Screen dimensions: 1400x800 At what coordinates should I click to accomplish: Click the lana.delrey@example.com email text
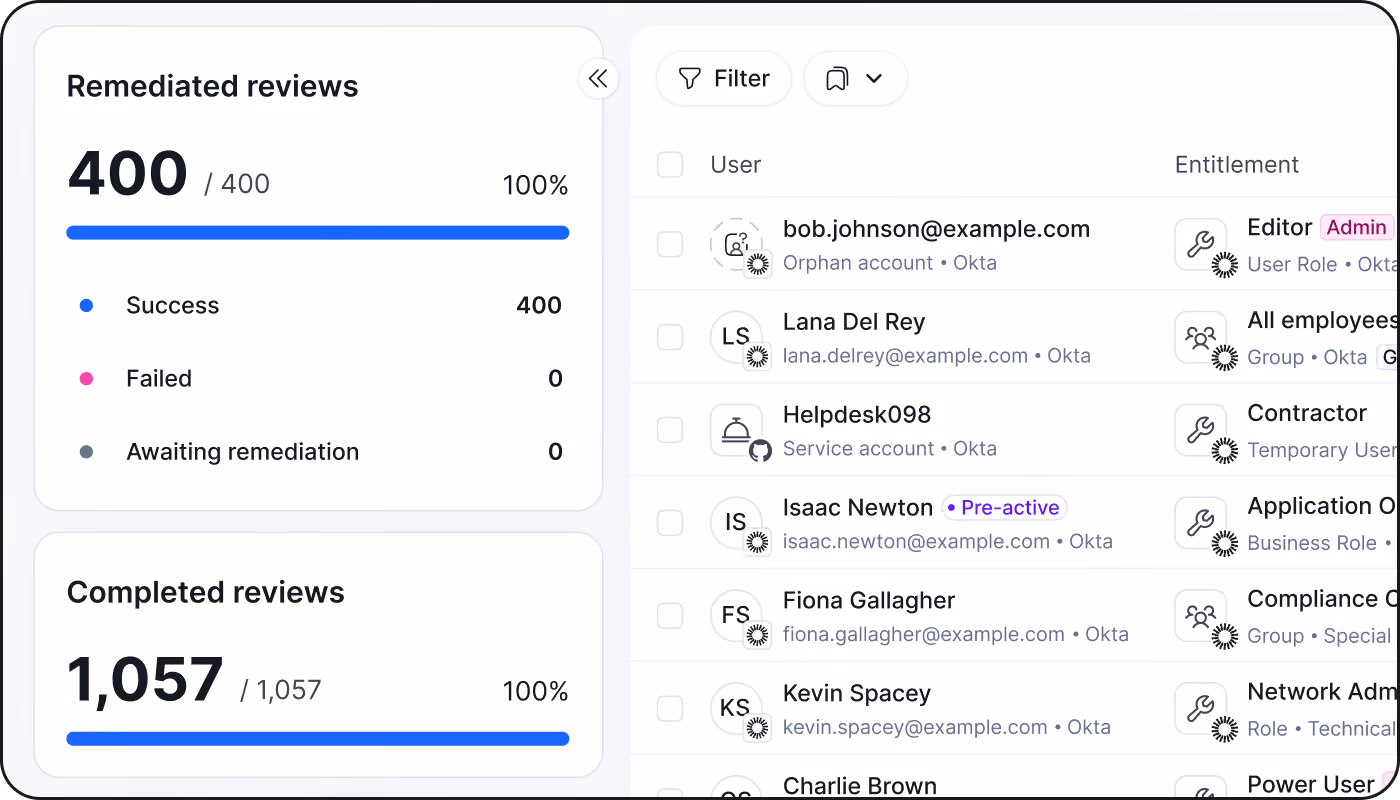[905, 356]
